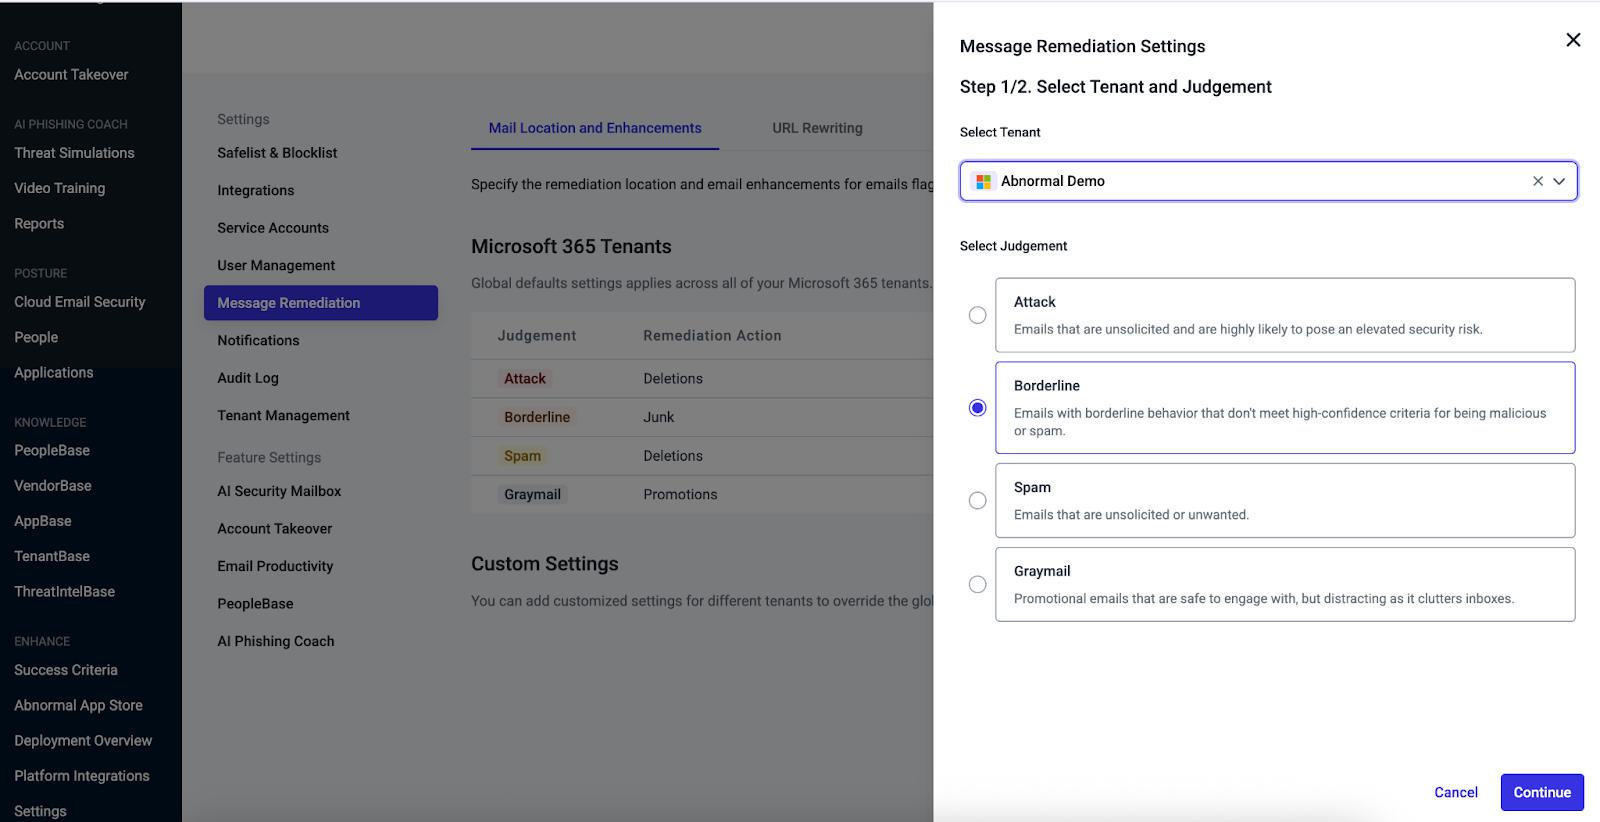
Task: Open ThreatIntelBase in sidebar
Action: (x=65, y=592)
